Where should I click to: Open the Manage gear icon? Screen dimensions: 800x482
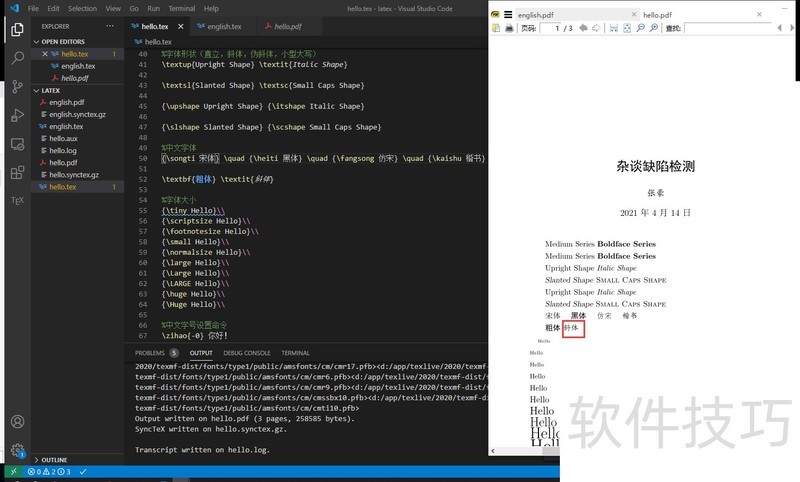click(x=17, y=450)
